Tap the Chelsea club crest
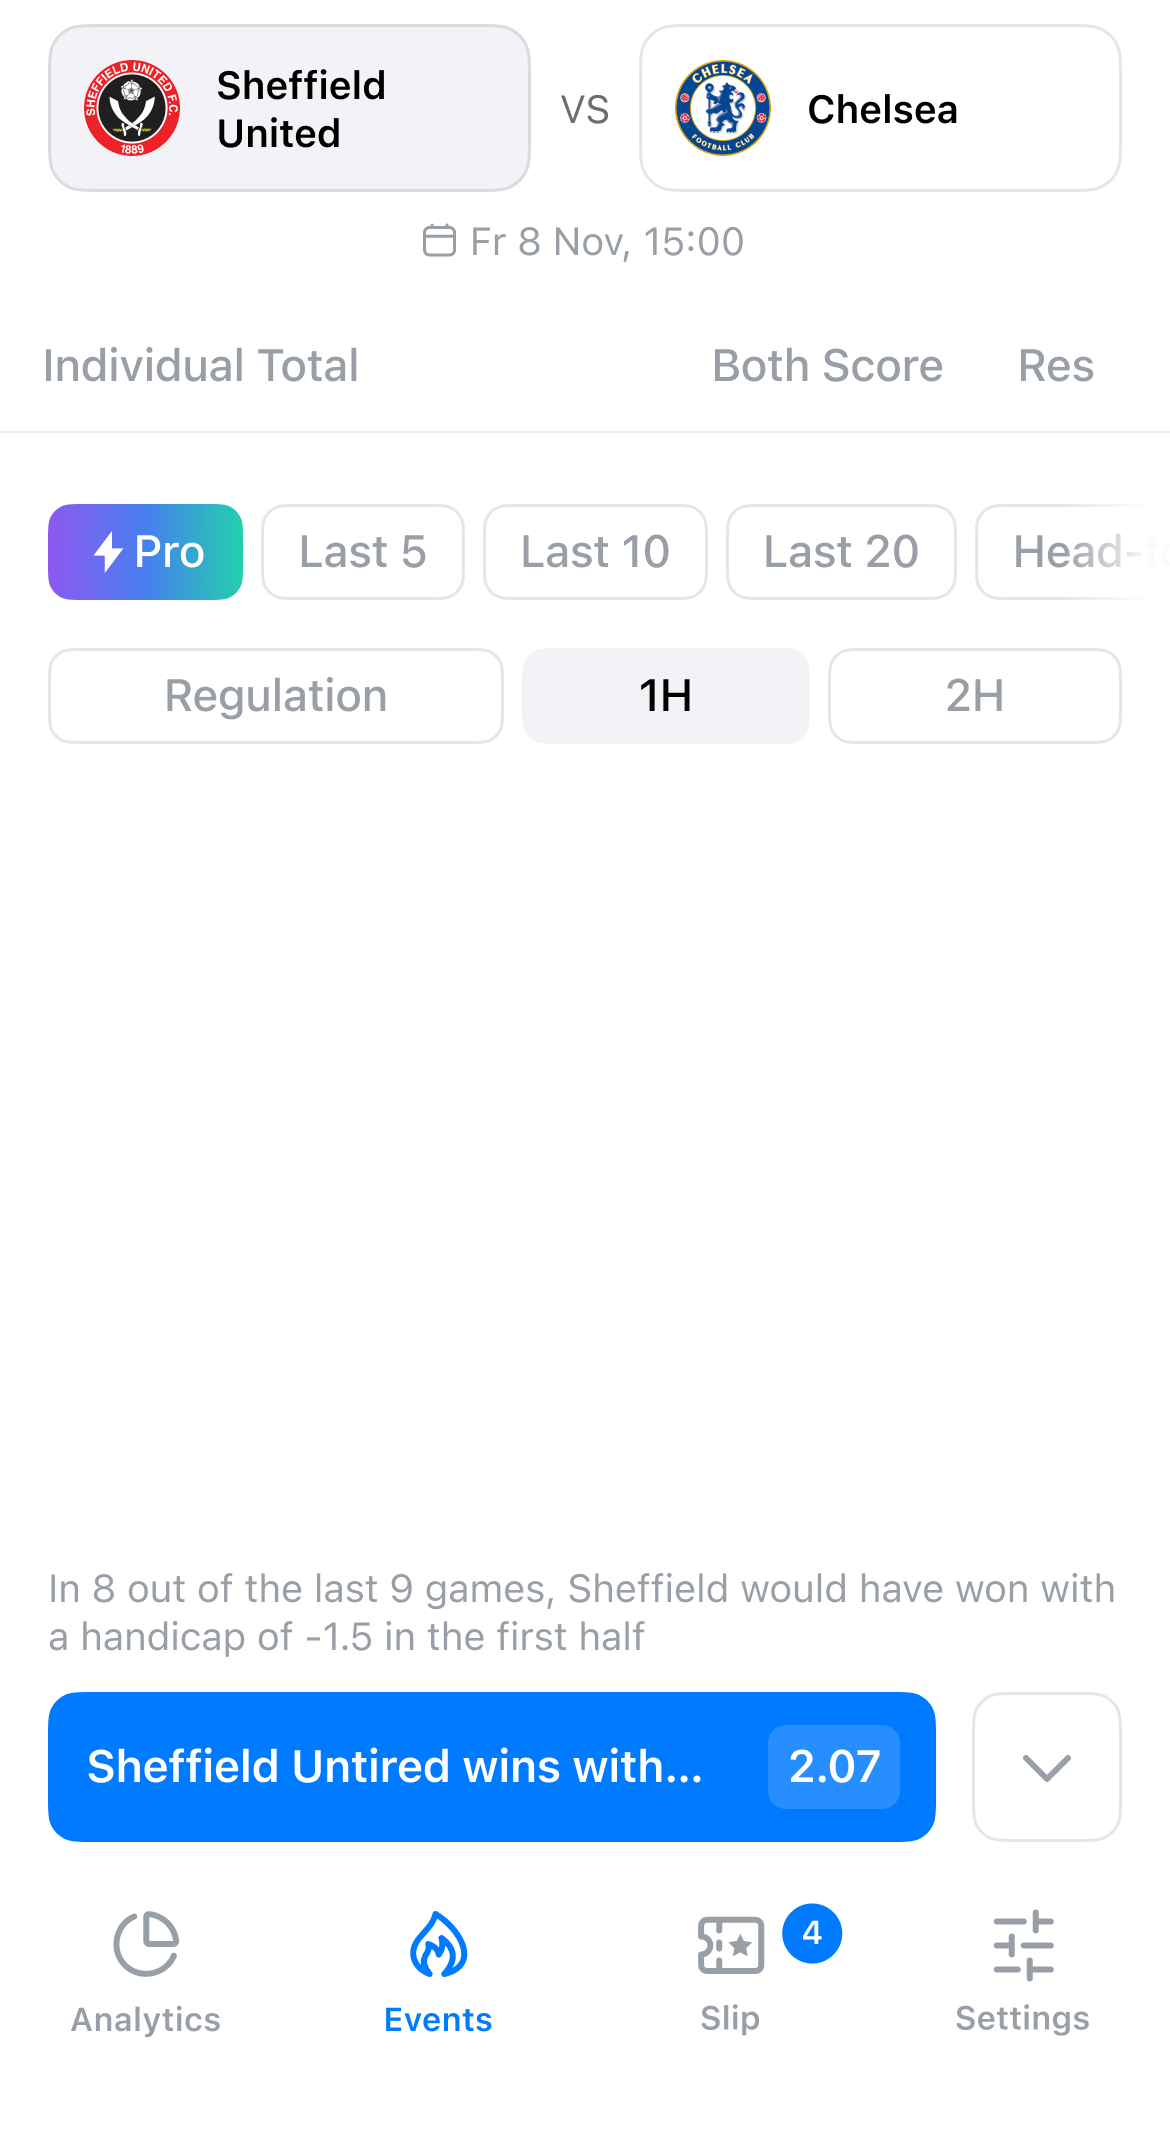 point(723,108)
